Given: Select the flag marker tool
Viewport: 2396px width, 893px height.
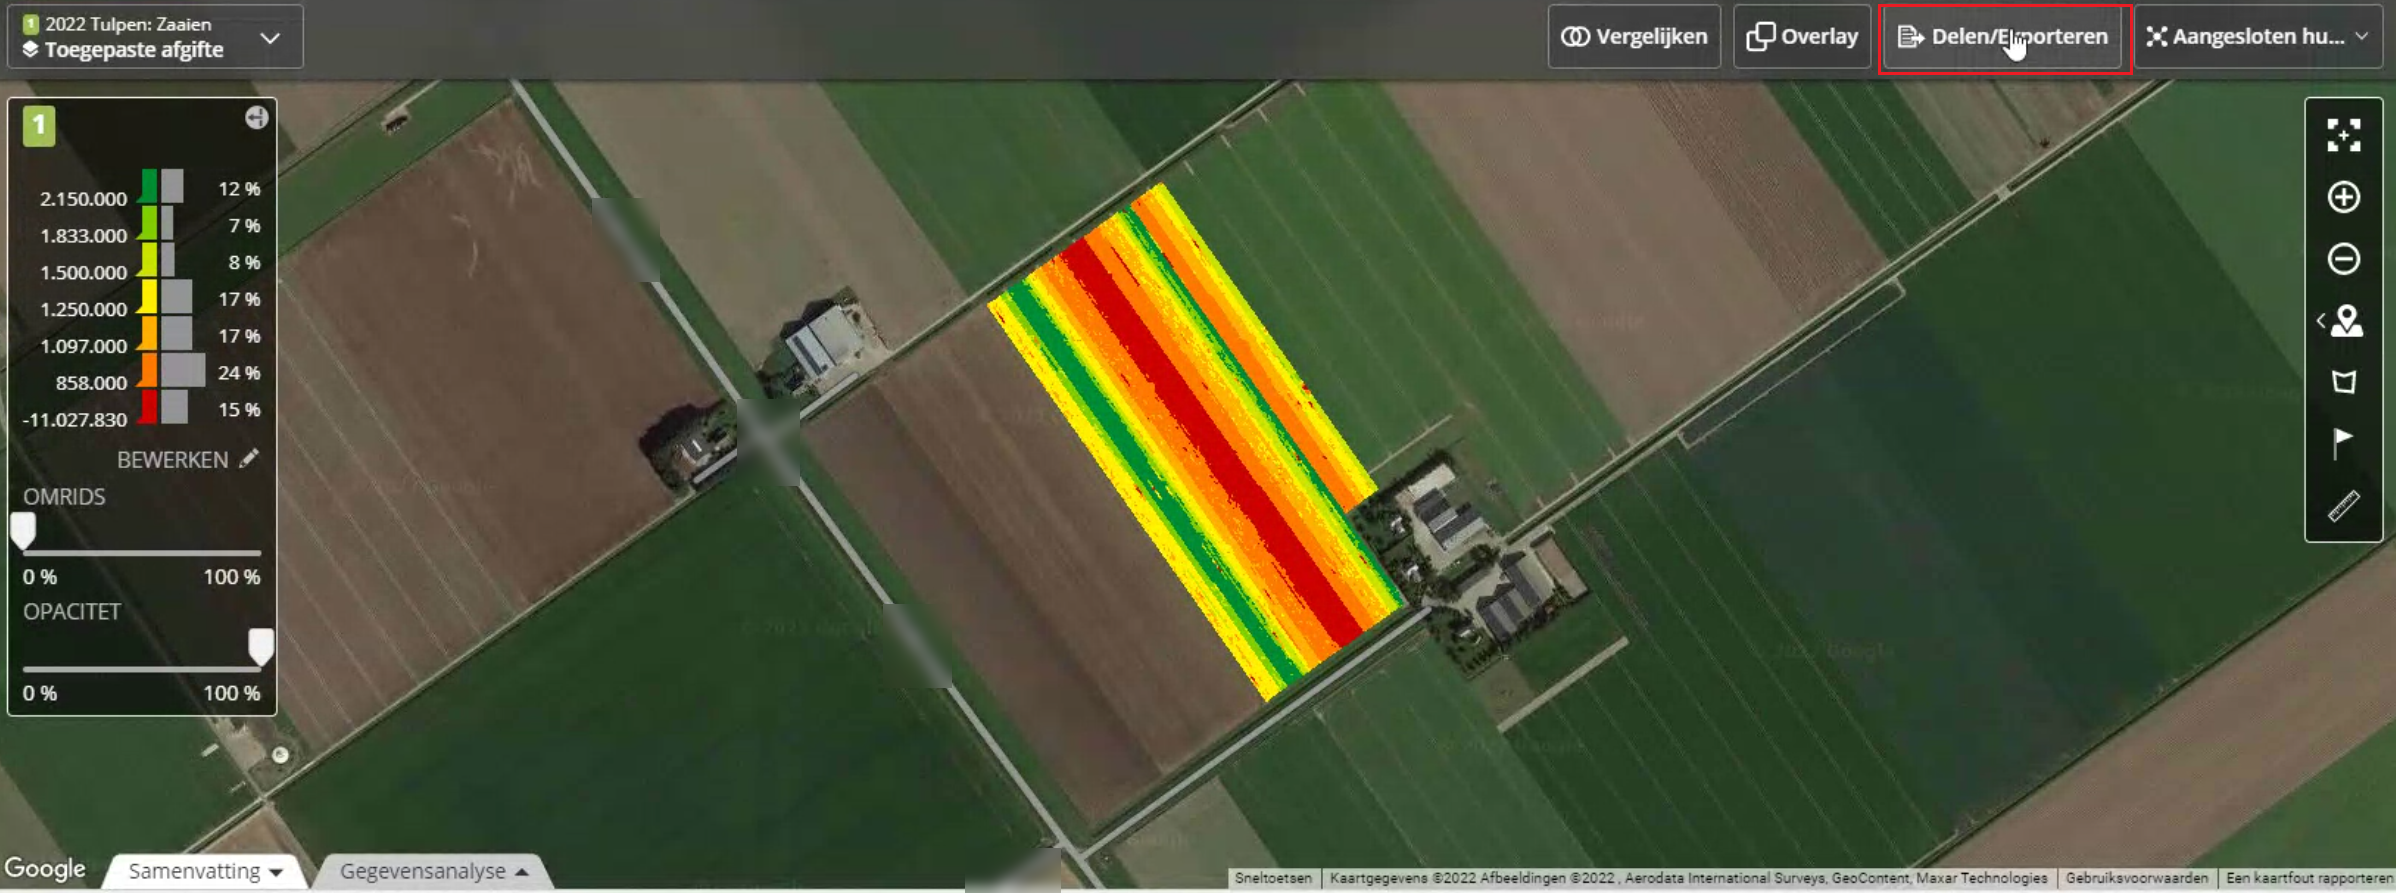Looking at the screenshot, I should click(x=2343, y=442).
